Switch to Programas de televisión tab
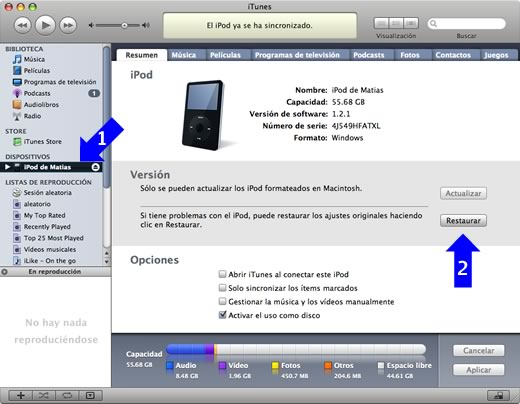Screen dimensions: 520x404 coord(297,55)
